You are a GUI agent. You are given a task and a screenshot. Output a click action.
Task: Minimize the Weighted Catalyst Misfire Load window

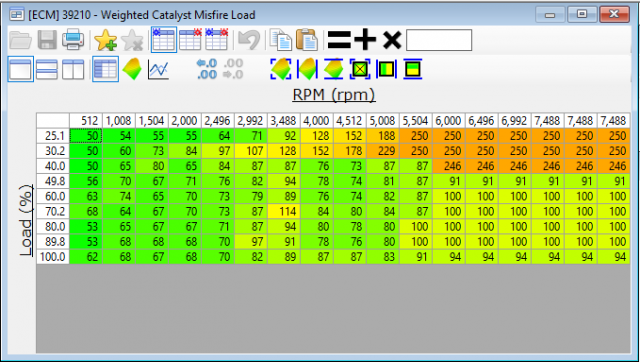549,15
